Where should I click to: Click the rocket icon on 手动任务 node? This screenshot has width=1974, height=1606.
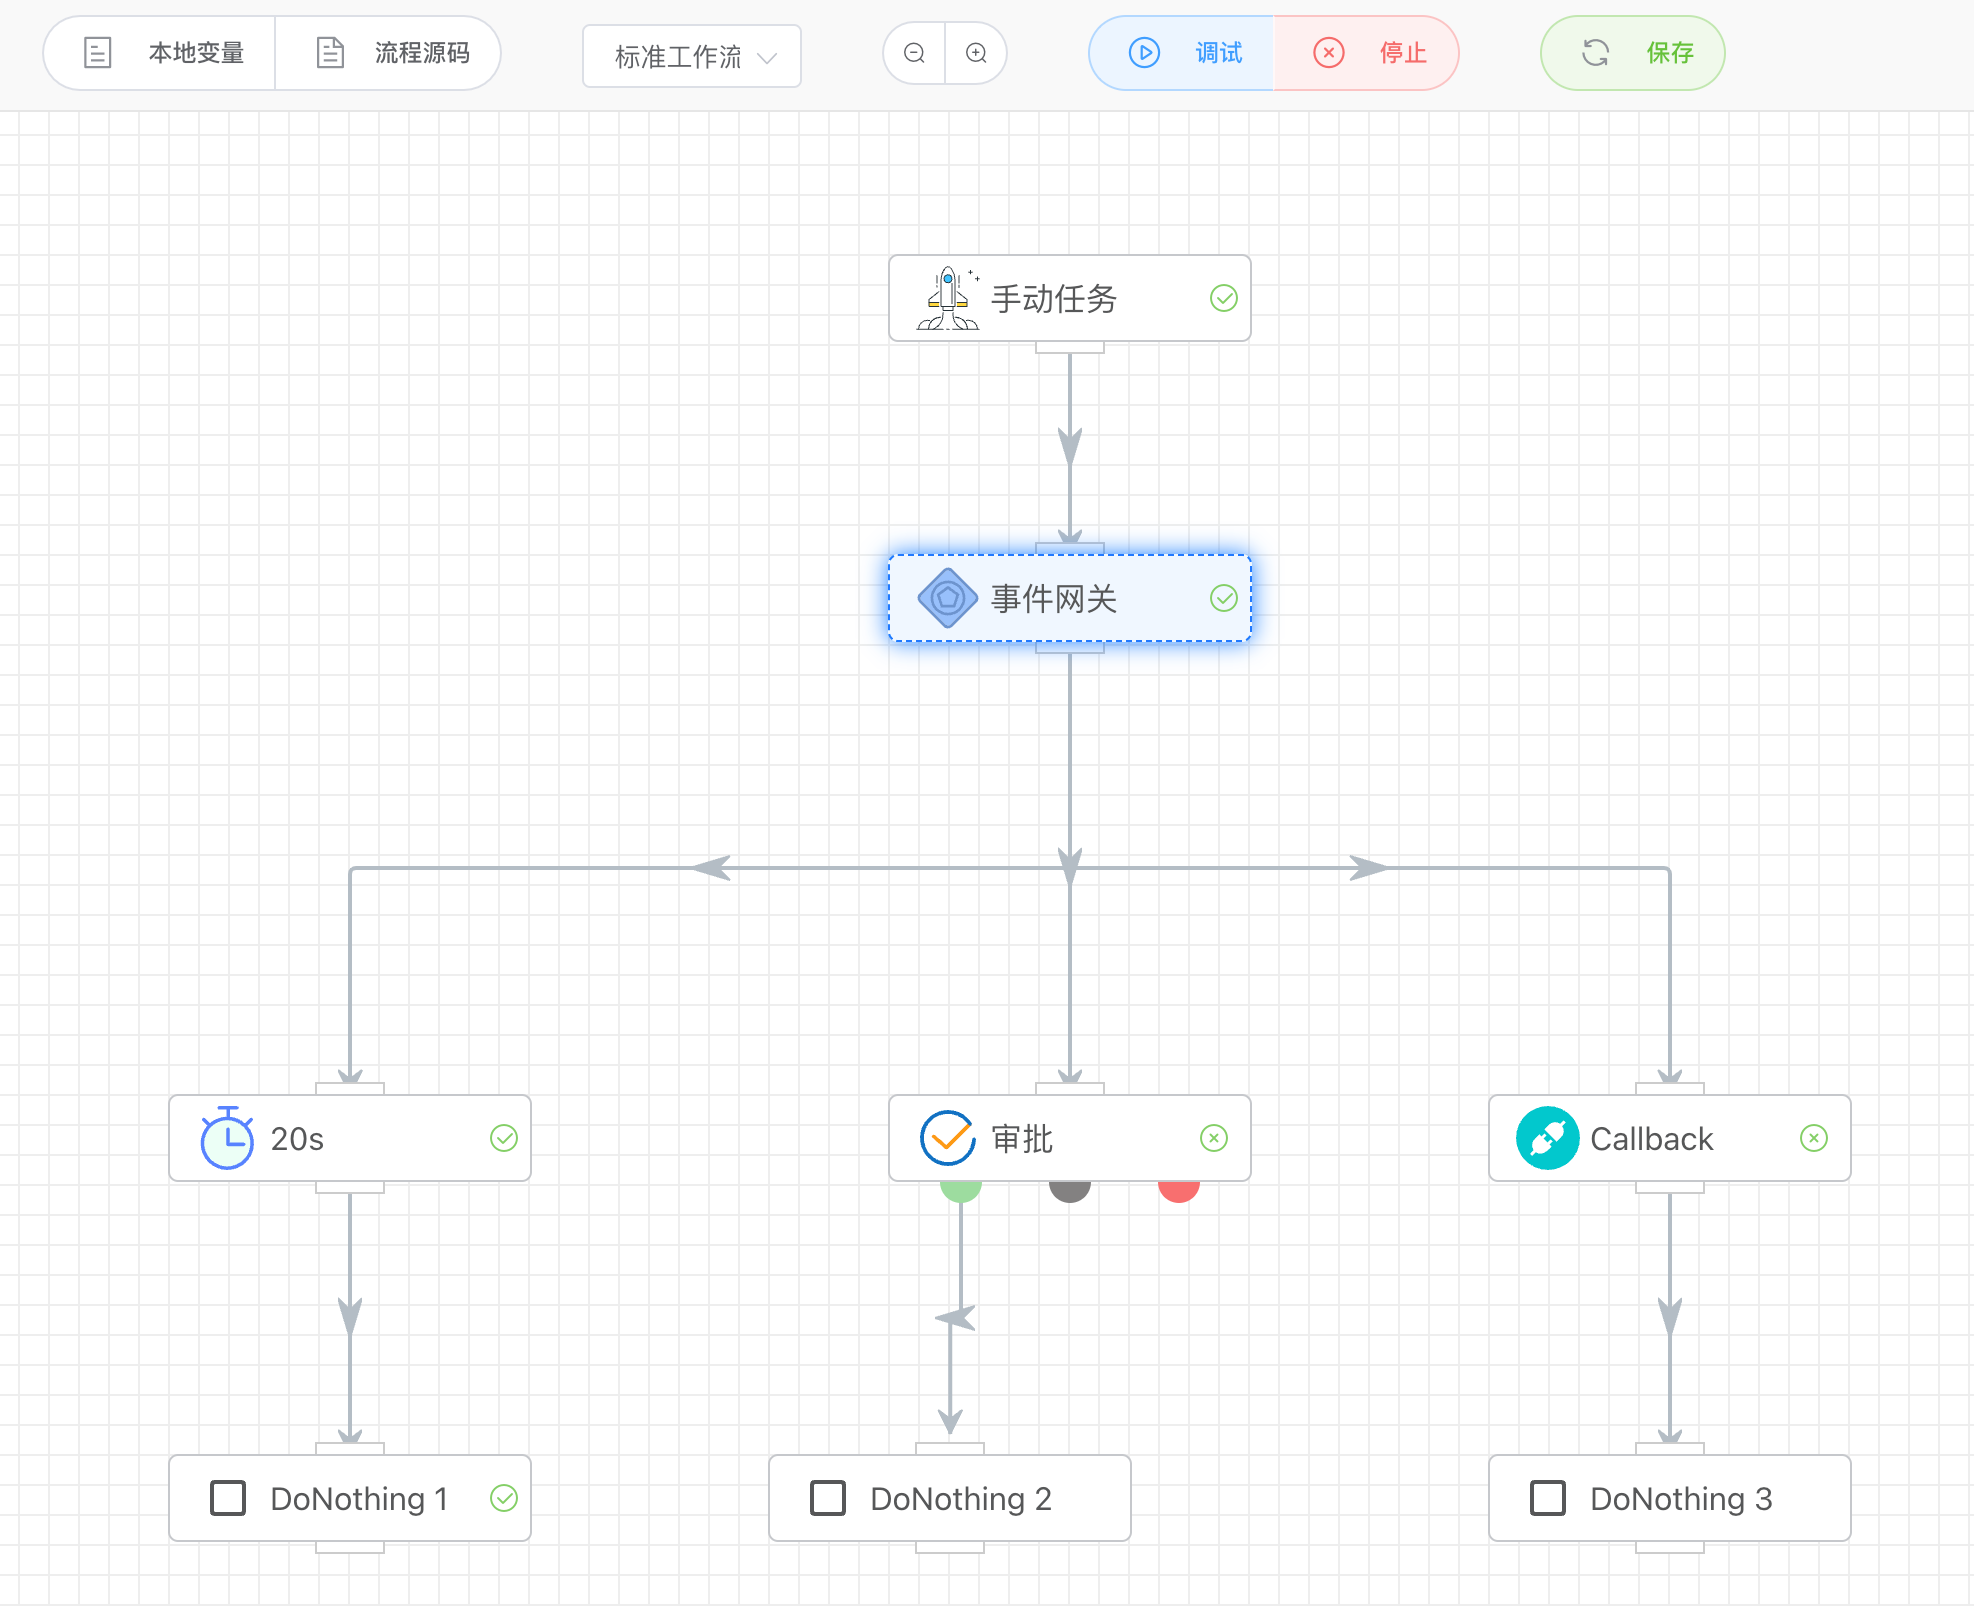click(x=947, y=298)
